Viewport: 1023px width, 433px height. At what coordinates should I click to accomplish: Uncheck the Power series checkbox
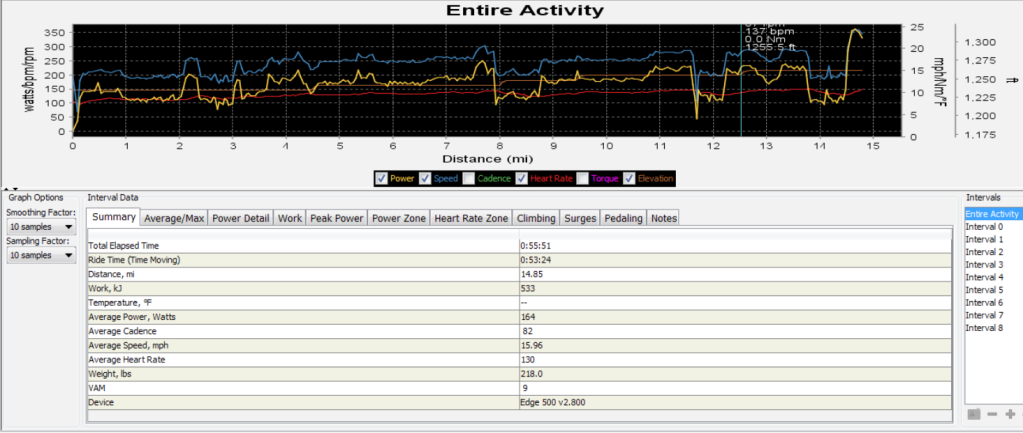(x=382, y=178)
